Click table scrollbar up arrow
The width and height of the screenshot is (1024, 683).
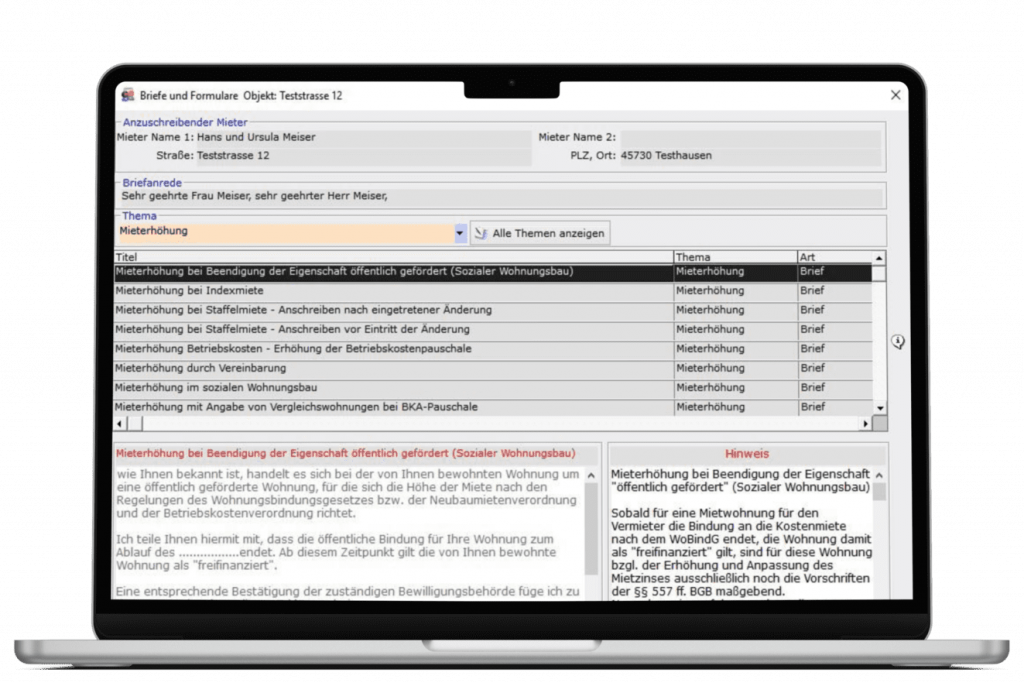click(880, 258)
